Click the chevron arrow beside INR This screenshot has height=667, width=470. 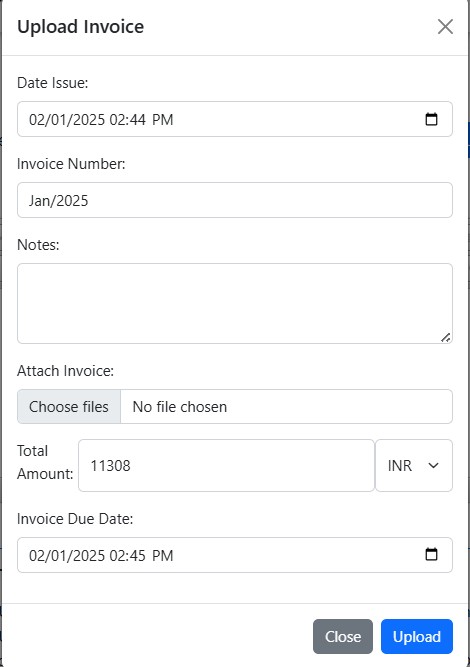(x=433, y=465)
